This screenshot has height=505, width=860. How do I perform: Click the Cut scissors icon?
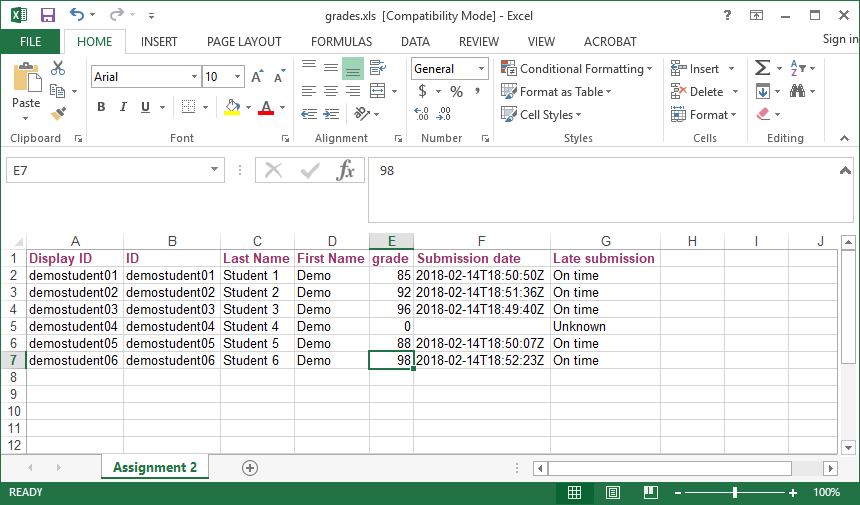58,68
